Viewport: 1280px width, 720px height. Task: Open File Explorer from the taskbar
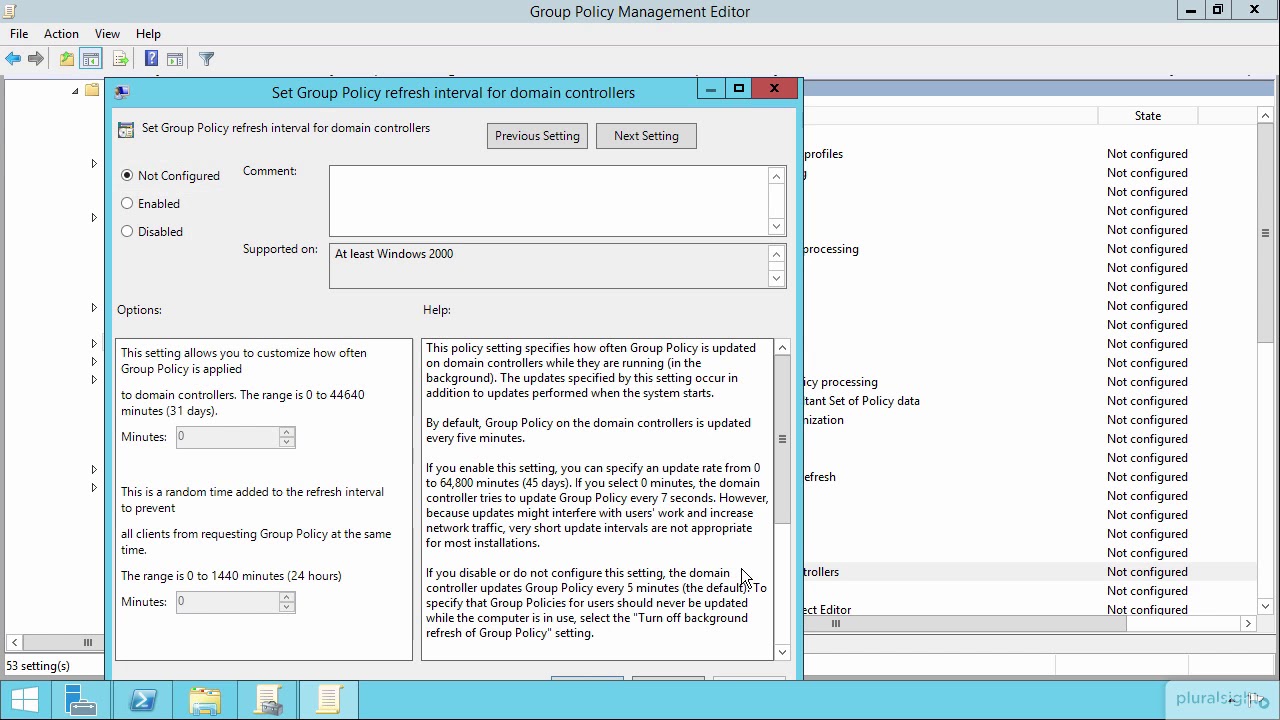pos(204,700)
